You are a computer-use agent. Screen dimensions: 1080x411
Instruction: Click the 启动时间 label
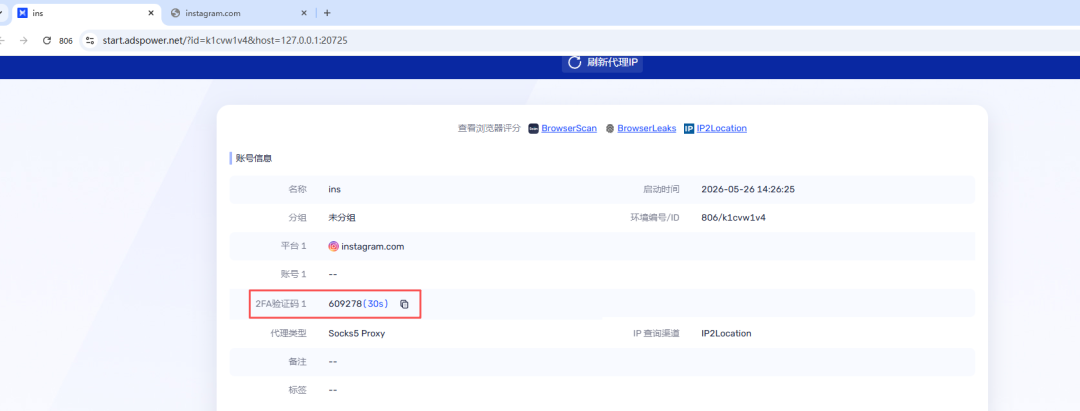661,189
